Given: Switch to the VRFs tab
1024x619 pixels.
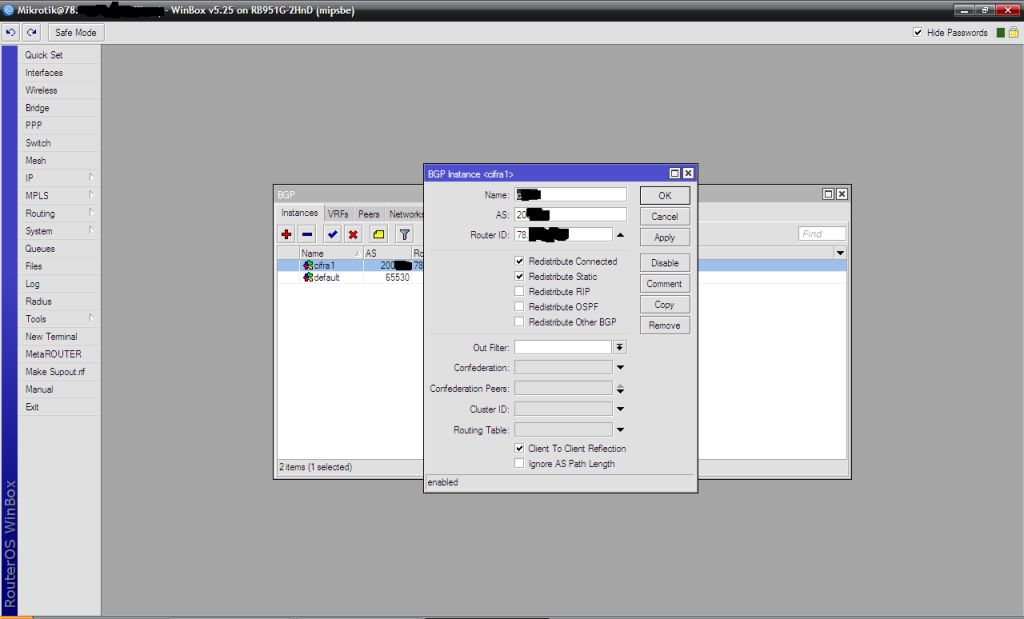Looking at the screenshot, I should coord(338,214).
